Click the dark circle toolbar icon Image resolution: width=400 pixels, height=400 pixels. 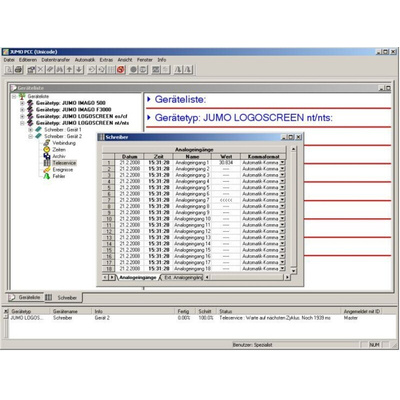[134, 69]
